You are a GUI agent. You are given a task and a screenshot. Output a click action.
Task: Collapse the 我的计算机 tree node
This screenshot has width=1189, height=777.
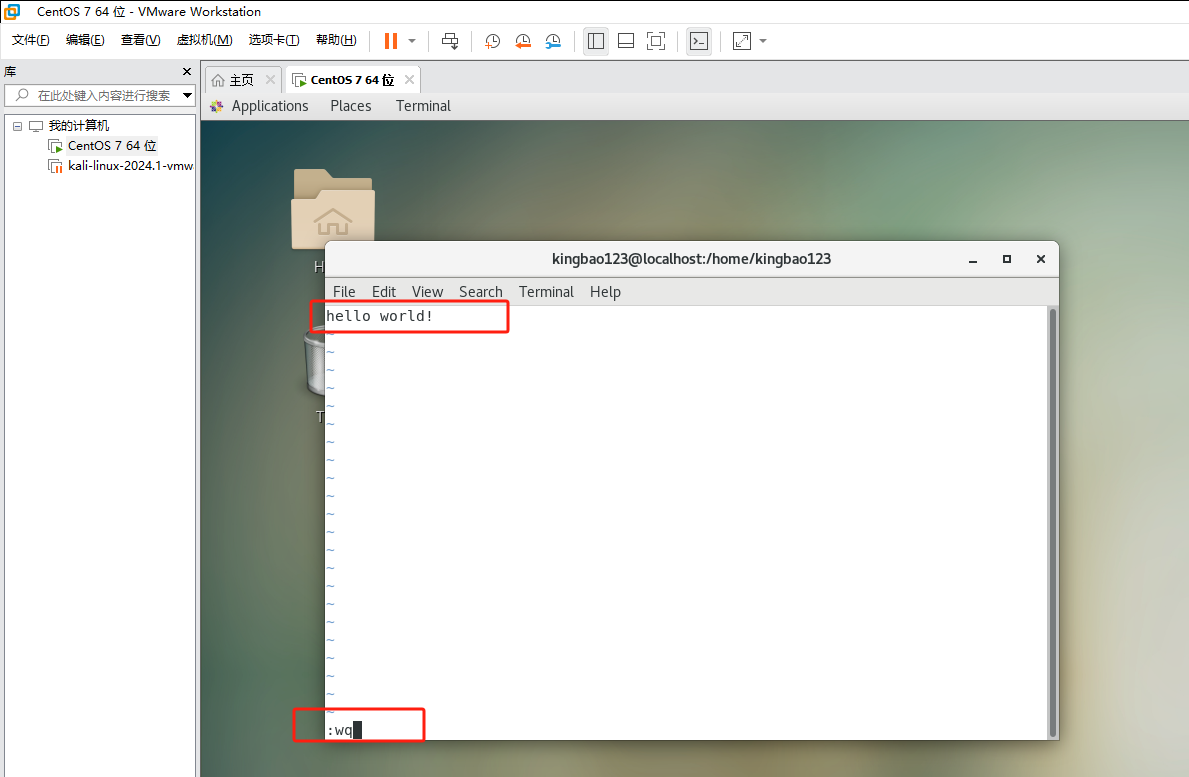pos(17,126)
